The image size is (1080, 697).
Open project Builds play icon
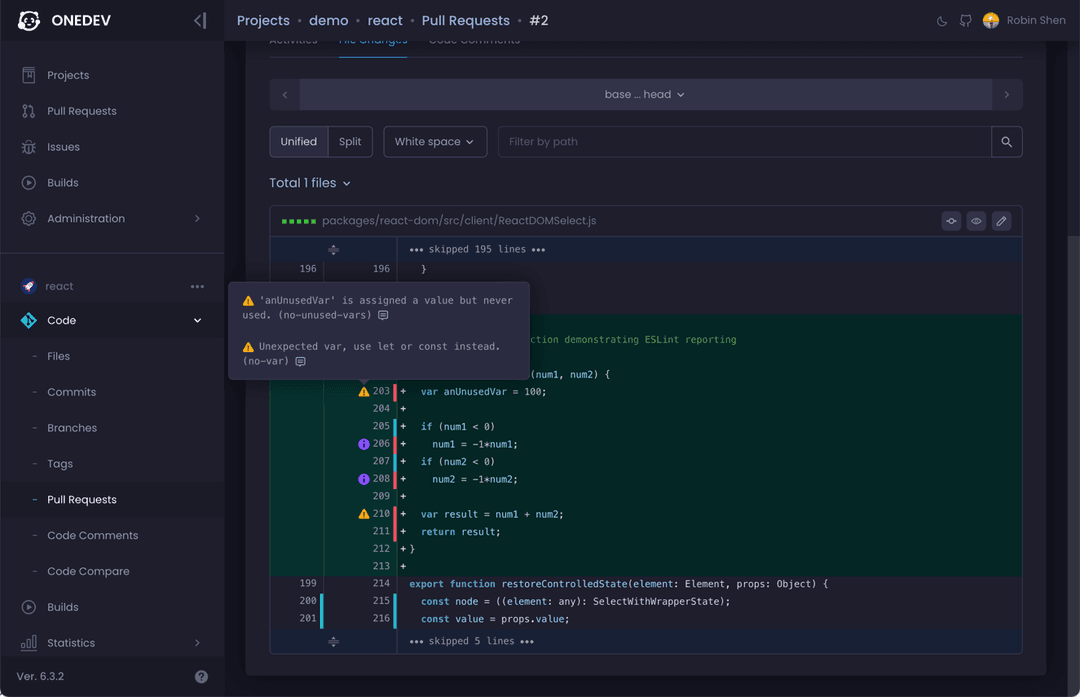click(28, 607)
